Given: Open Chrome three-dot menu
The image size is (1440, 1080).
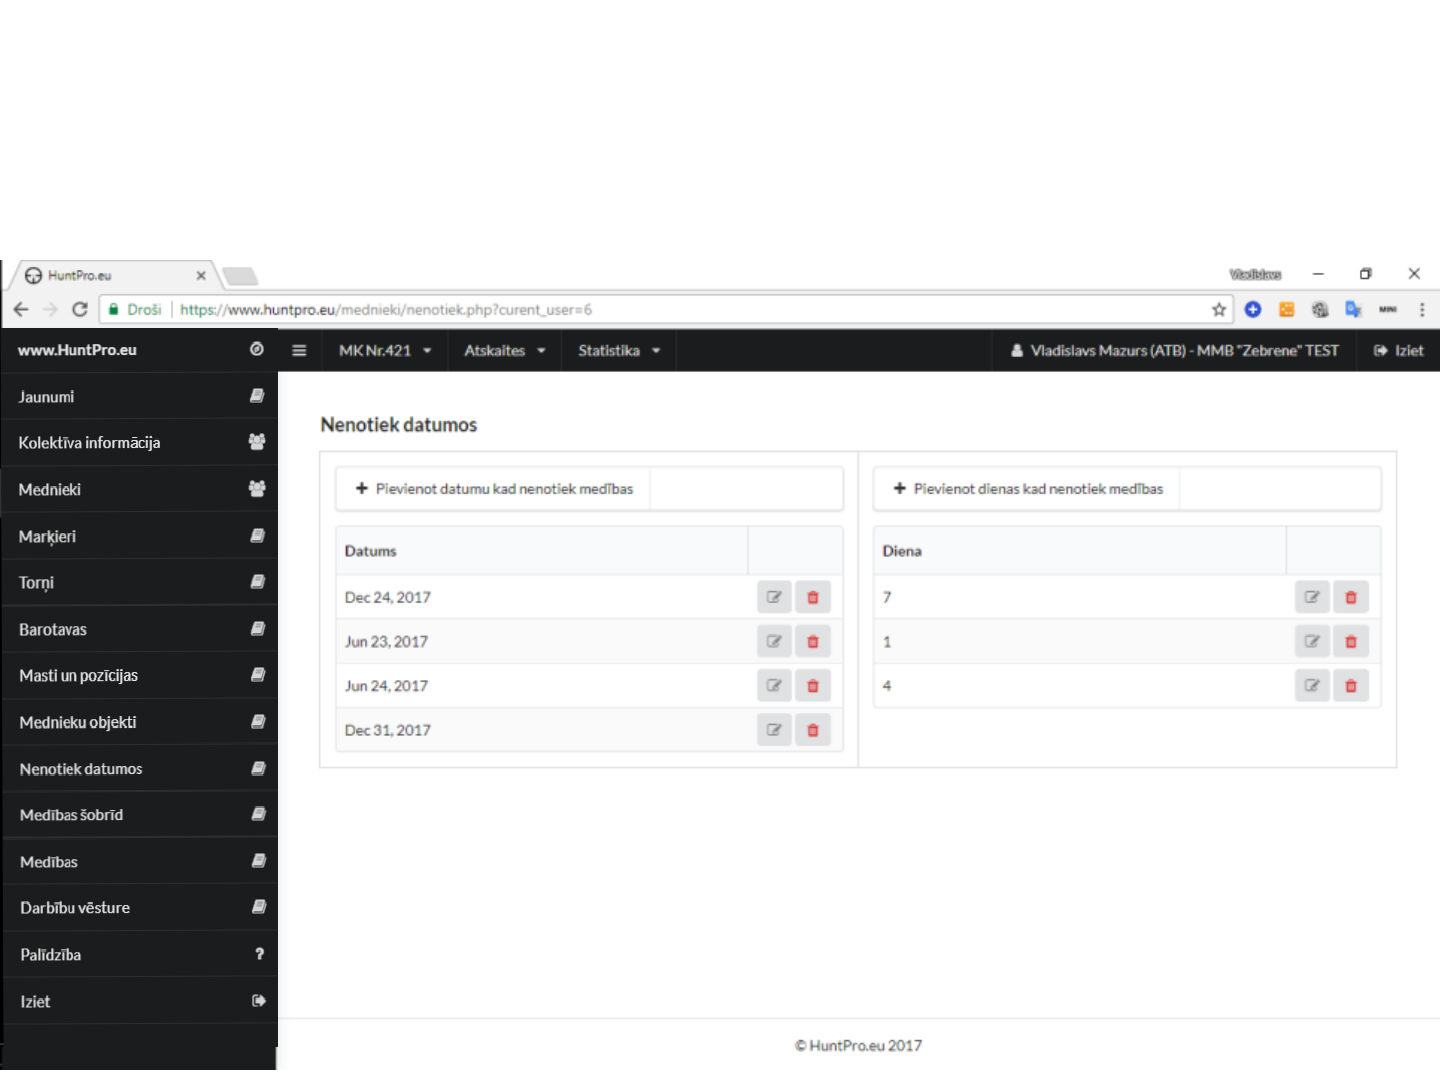Looking at the screenshot, I should (x=1422, y=310).
